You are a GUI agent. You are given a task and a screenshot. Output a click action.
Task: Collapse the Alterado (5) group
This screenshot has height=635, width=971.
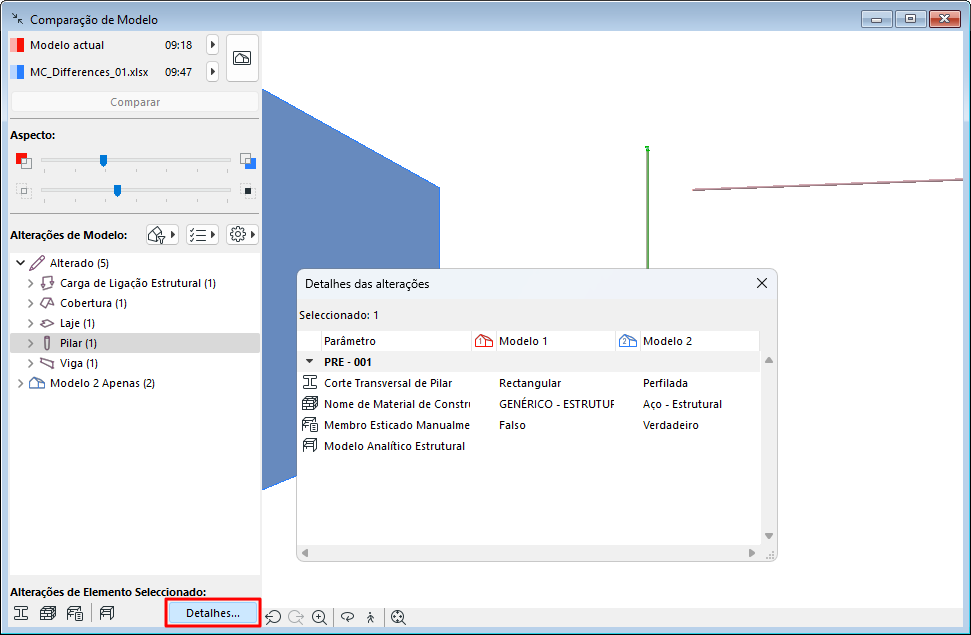[x=20, y=263]
